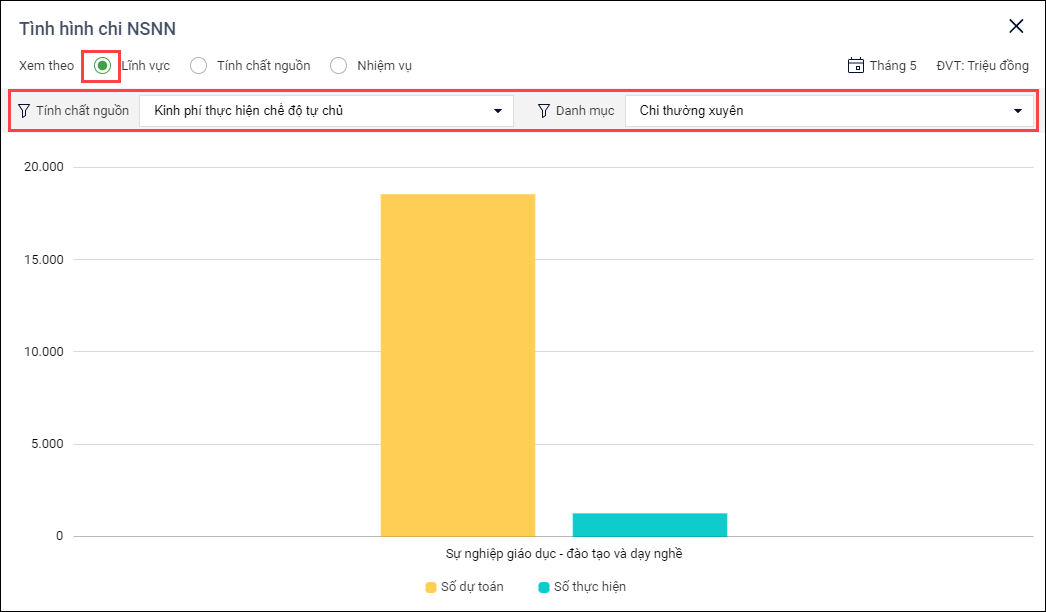
Task: Click the Tính chất nguồn dropdown arrow
Action: (x=498, y=111)
